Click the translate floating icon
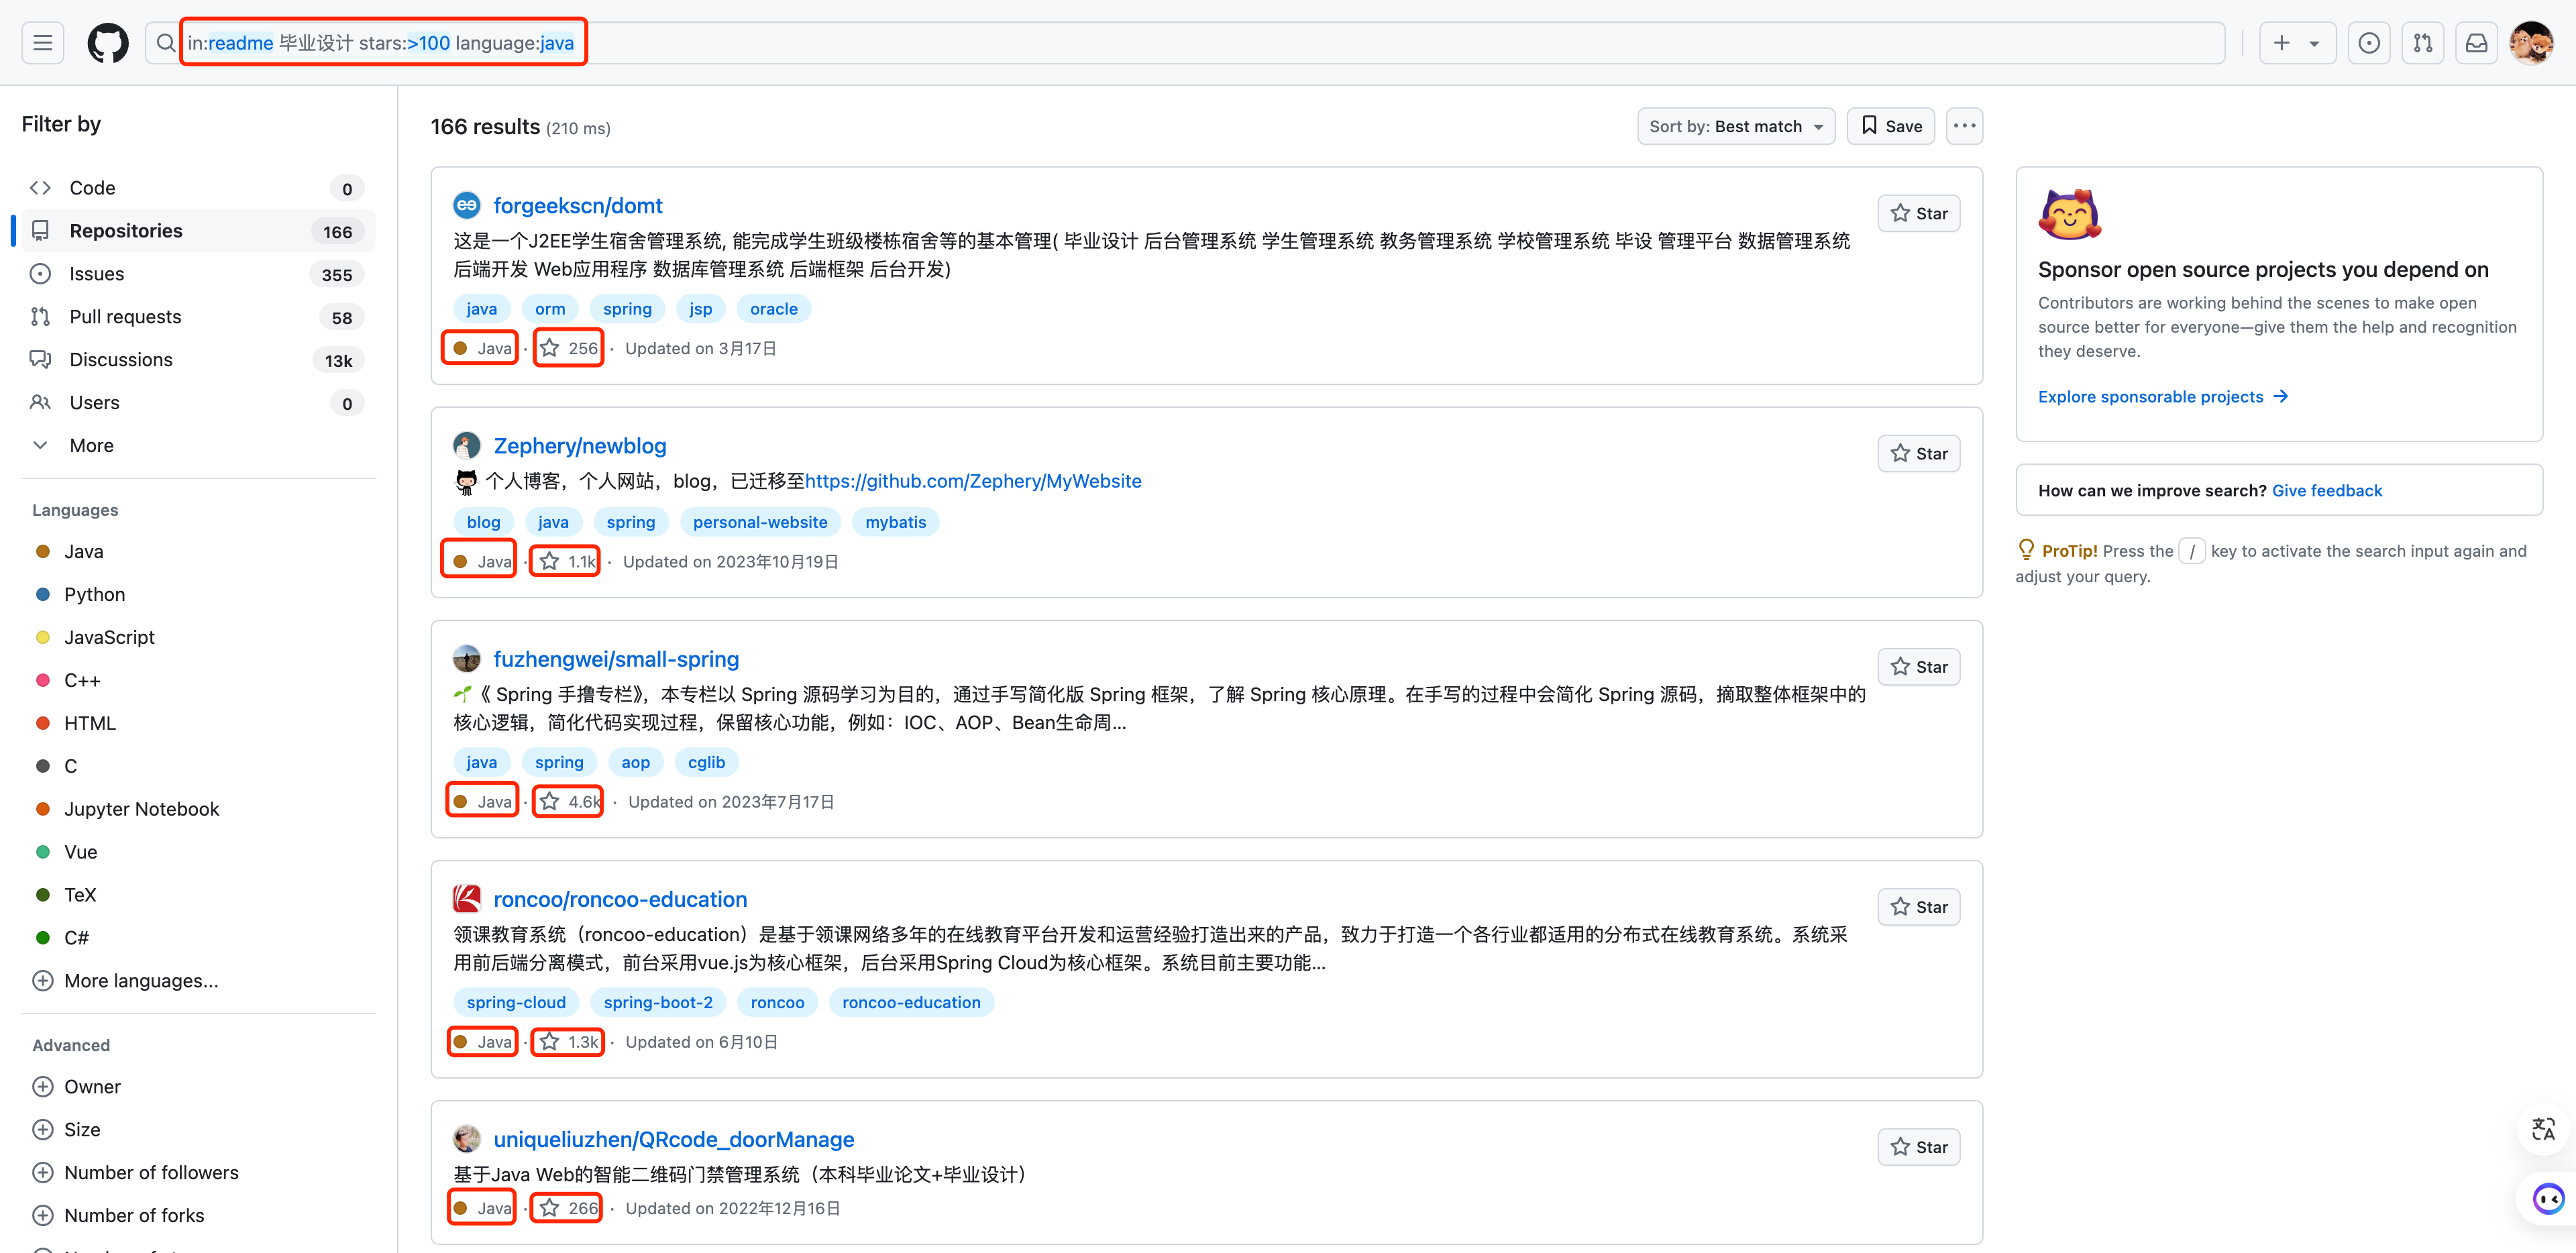The height and width of the screenshot is (1253, 2576). tap(2542, 1130)
